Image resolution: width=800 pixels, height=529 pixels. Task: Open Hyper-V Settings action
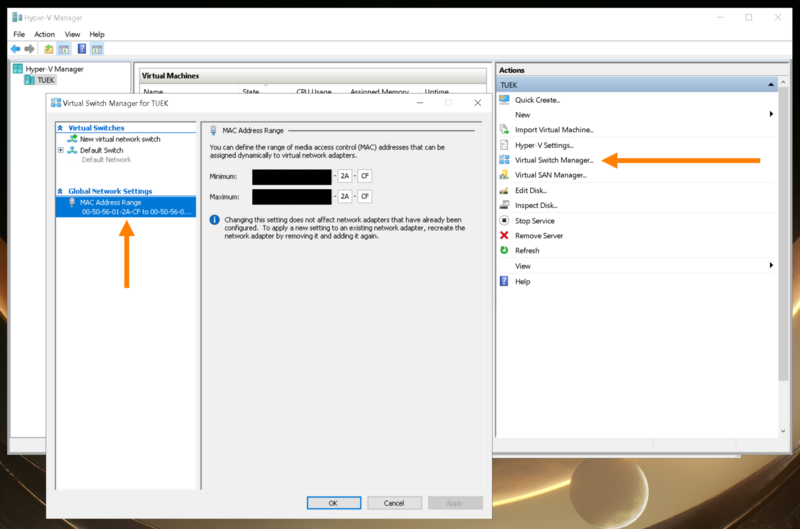point(544,145)
